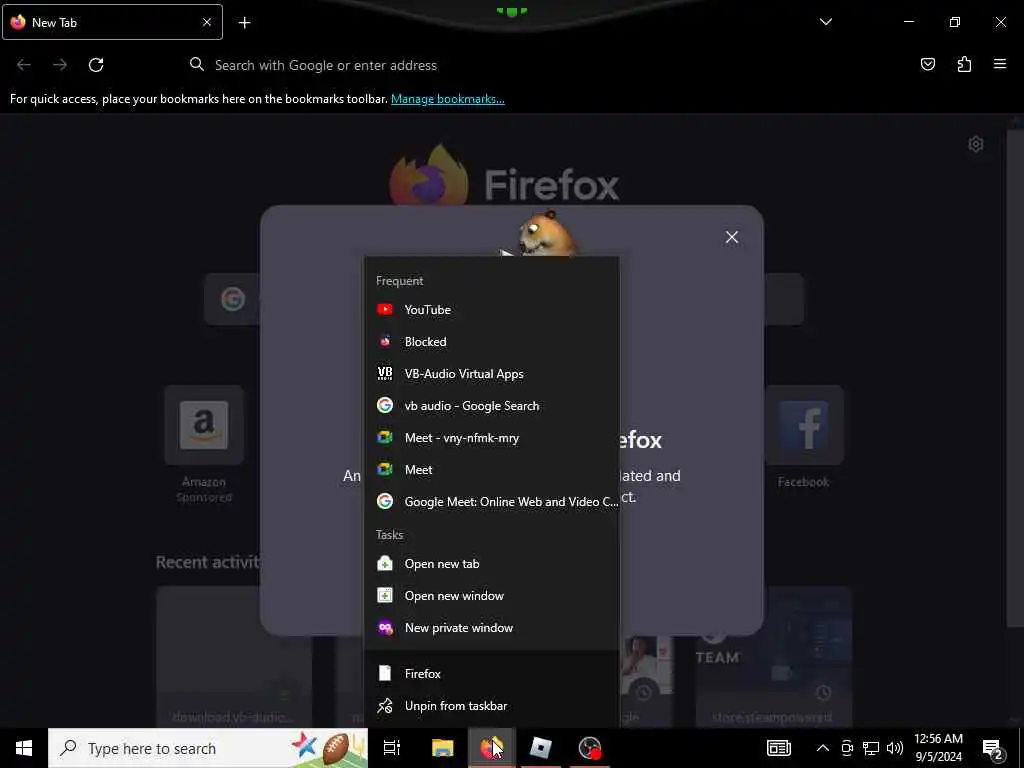Launch Firefox from the jump list
1024x768 pixels.
[x=491, y=673]
